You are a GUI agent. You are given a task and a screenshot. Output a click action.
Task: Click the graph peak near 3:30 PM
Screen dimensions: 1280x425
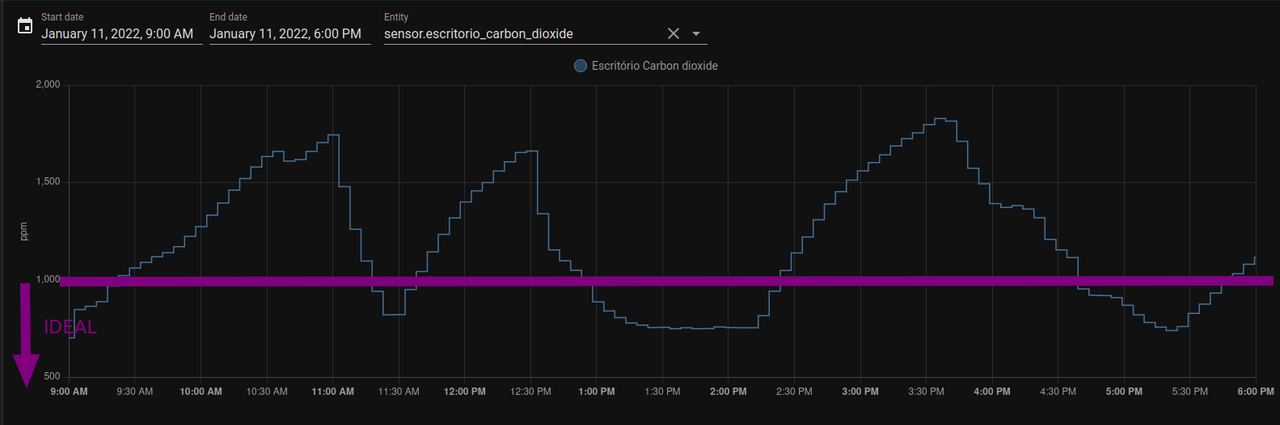939,119
